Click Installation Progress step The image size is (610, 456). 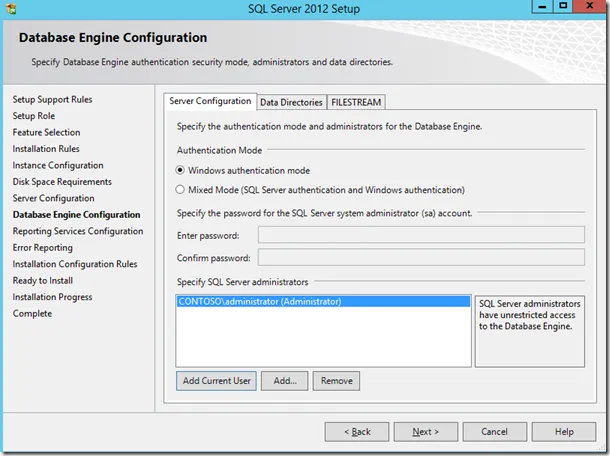tap(52, 297)
